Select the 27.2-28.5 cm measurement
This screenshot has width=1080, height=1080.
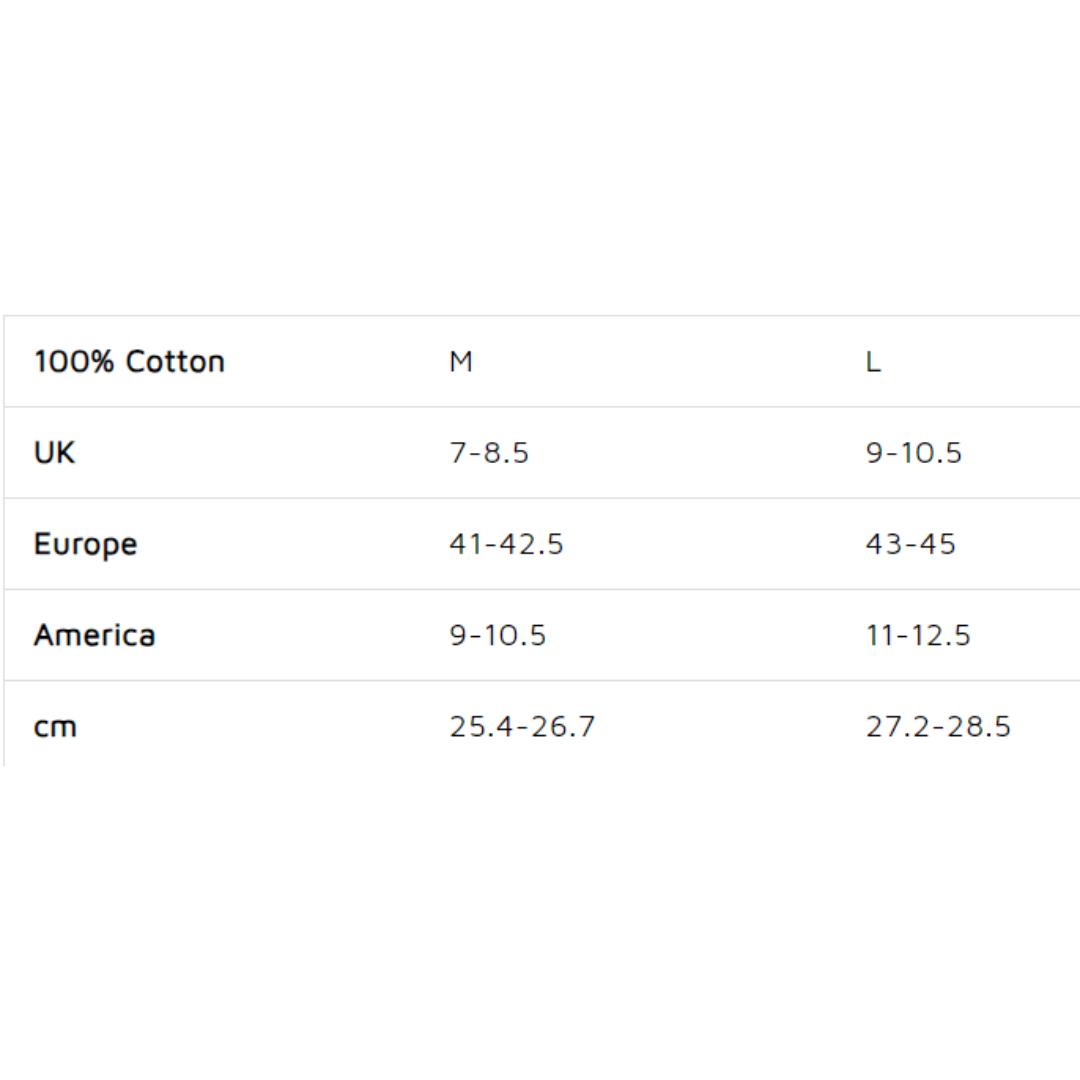pyautogui.click(x=938, y=727)
